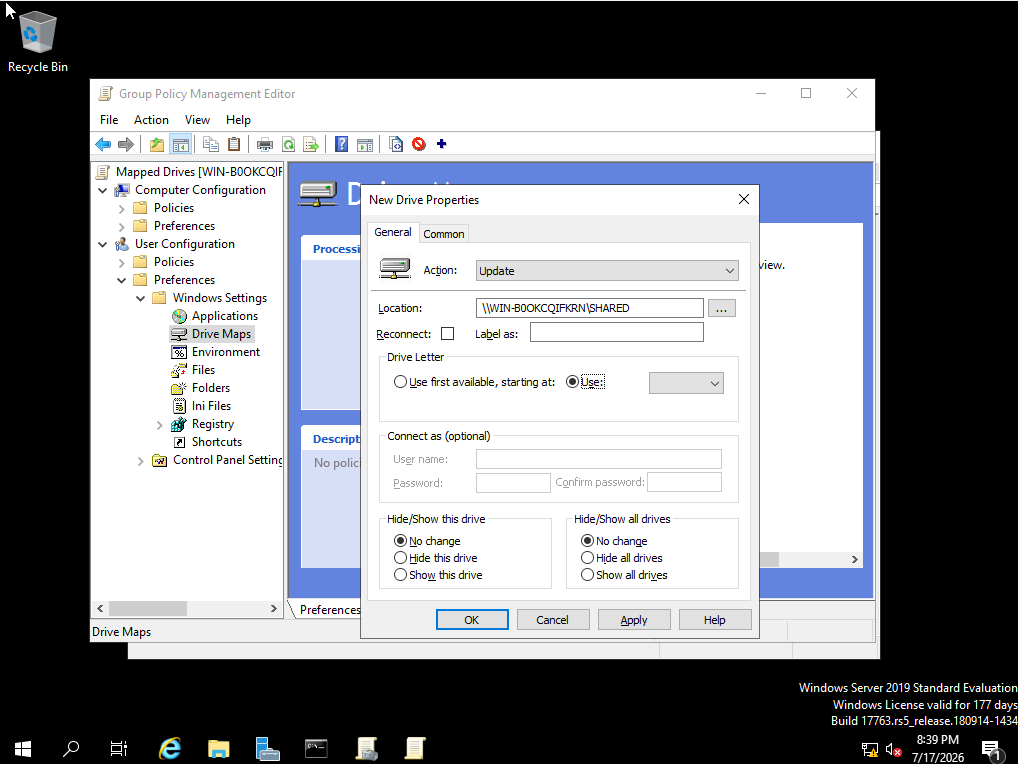
Task: Open the File menu
Action: (109, 120)
